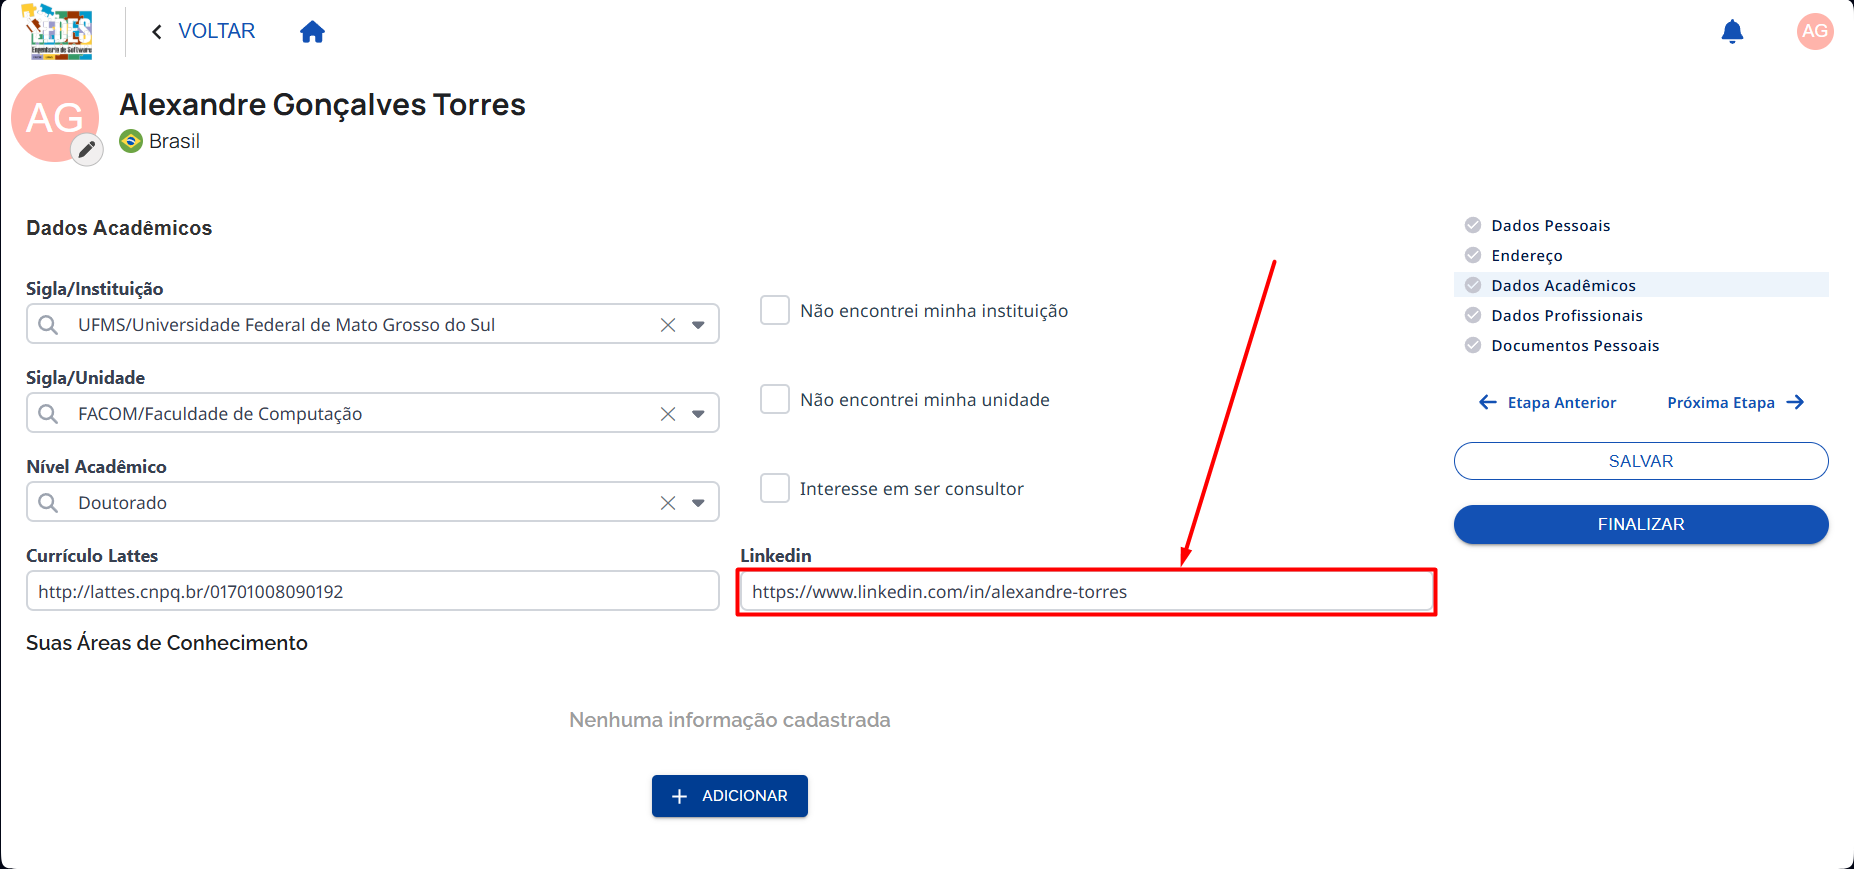The image size is (1854, 869).
Task: Check 'Não encontrei minha instituição'
Action: click(x=775, y=310)
